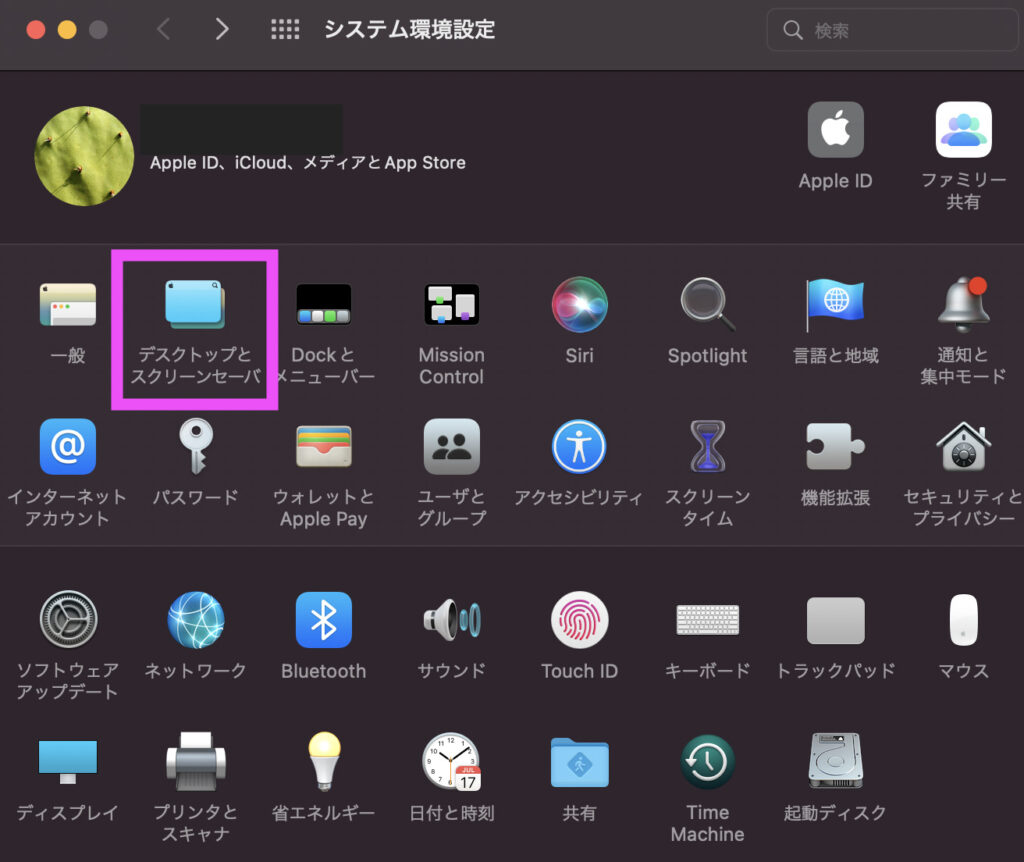This screenshot has height=862, width=1024.
Task: Minimize the window with yellow button
Action: [x=67, y=29]
